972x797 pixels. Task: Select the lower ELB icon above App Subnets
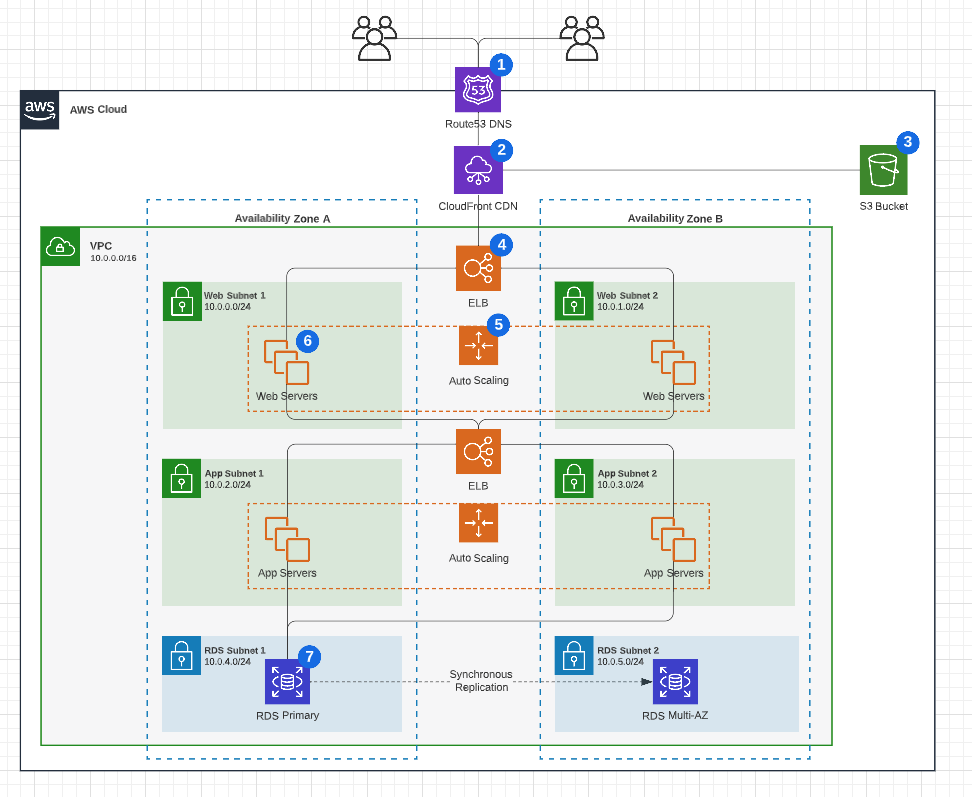click(x=478, y=452)
